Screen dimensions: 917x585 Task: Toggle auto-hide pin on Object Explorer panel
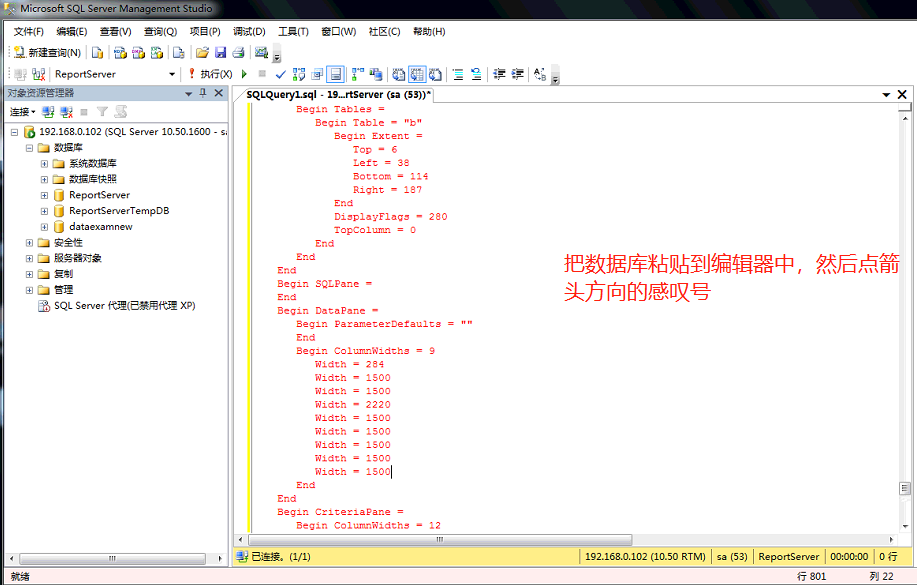[203, 93]
